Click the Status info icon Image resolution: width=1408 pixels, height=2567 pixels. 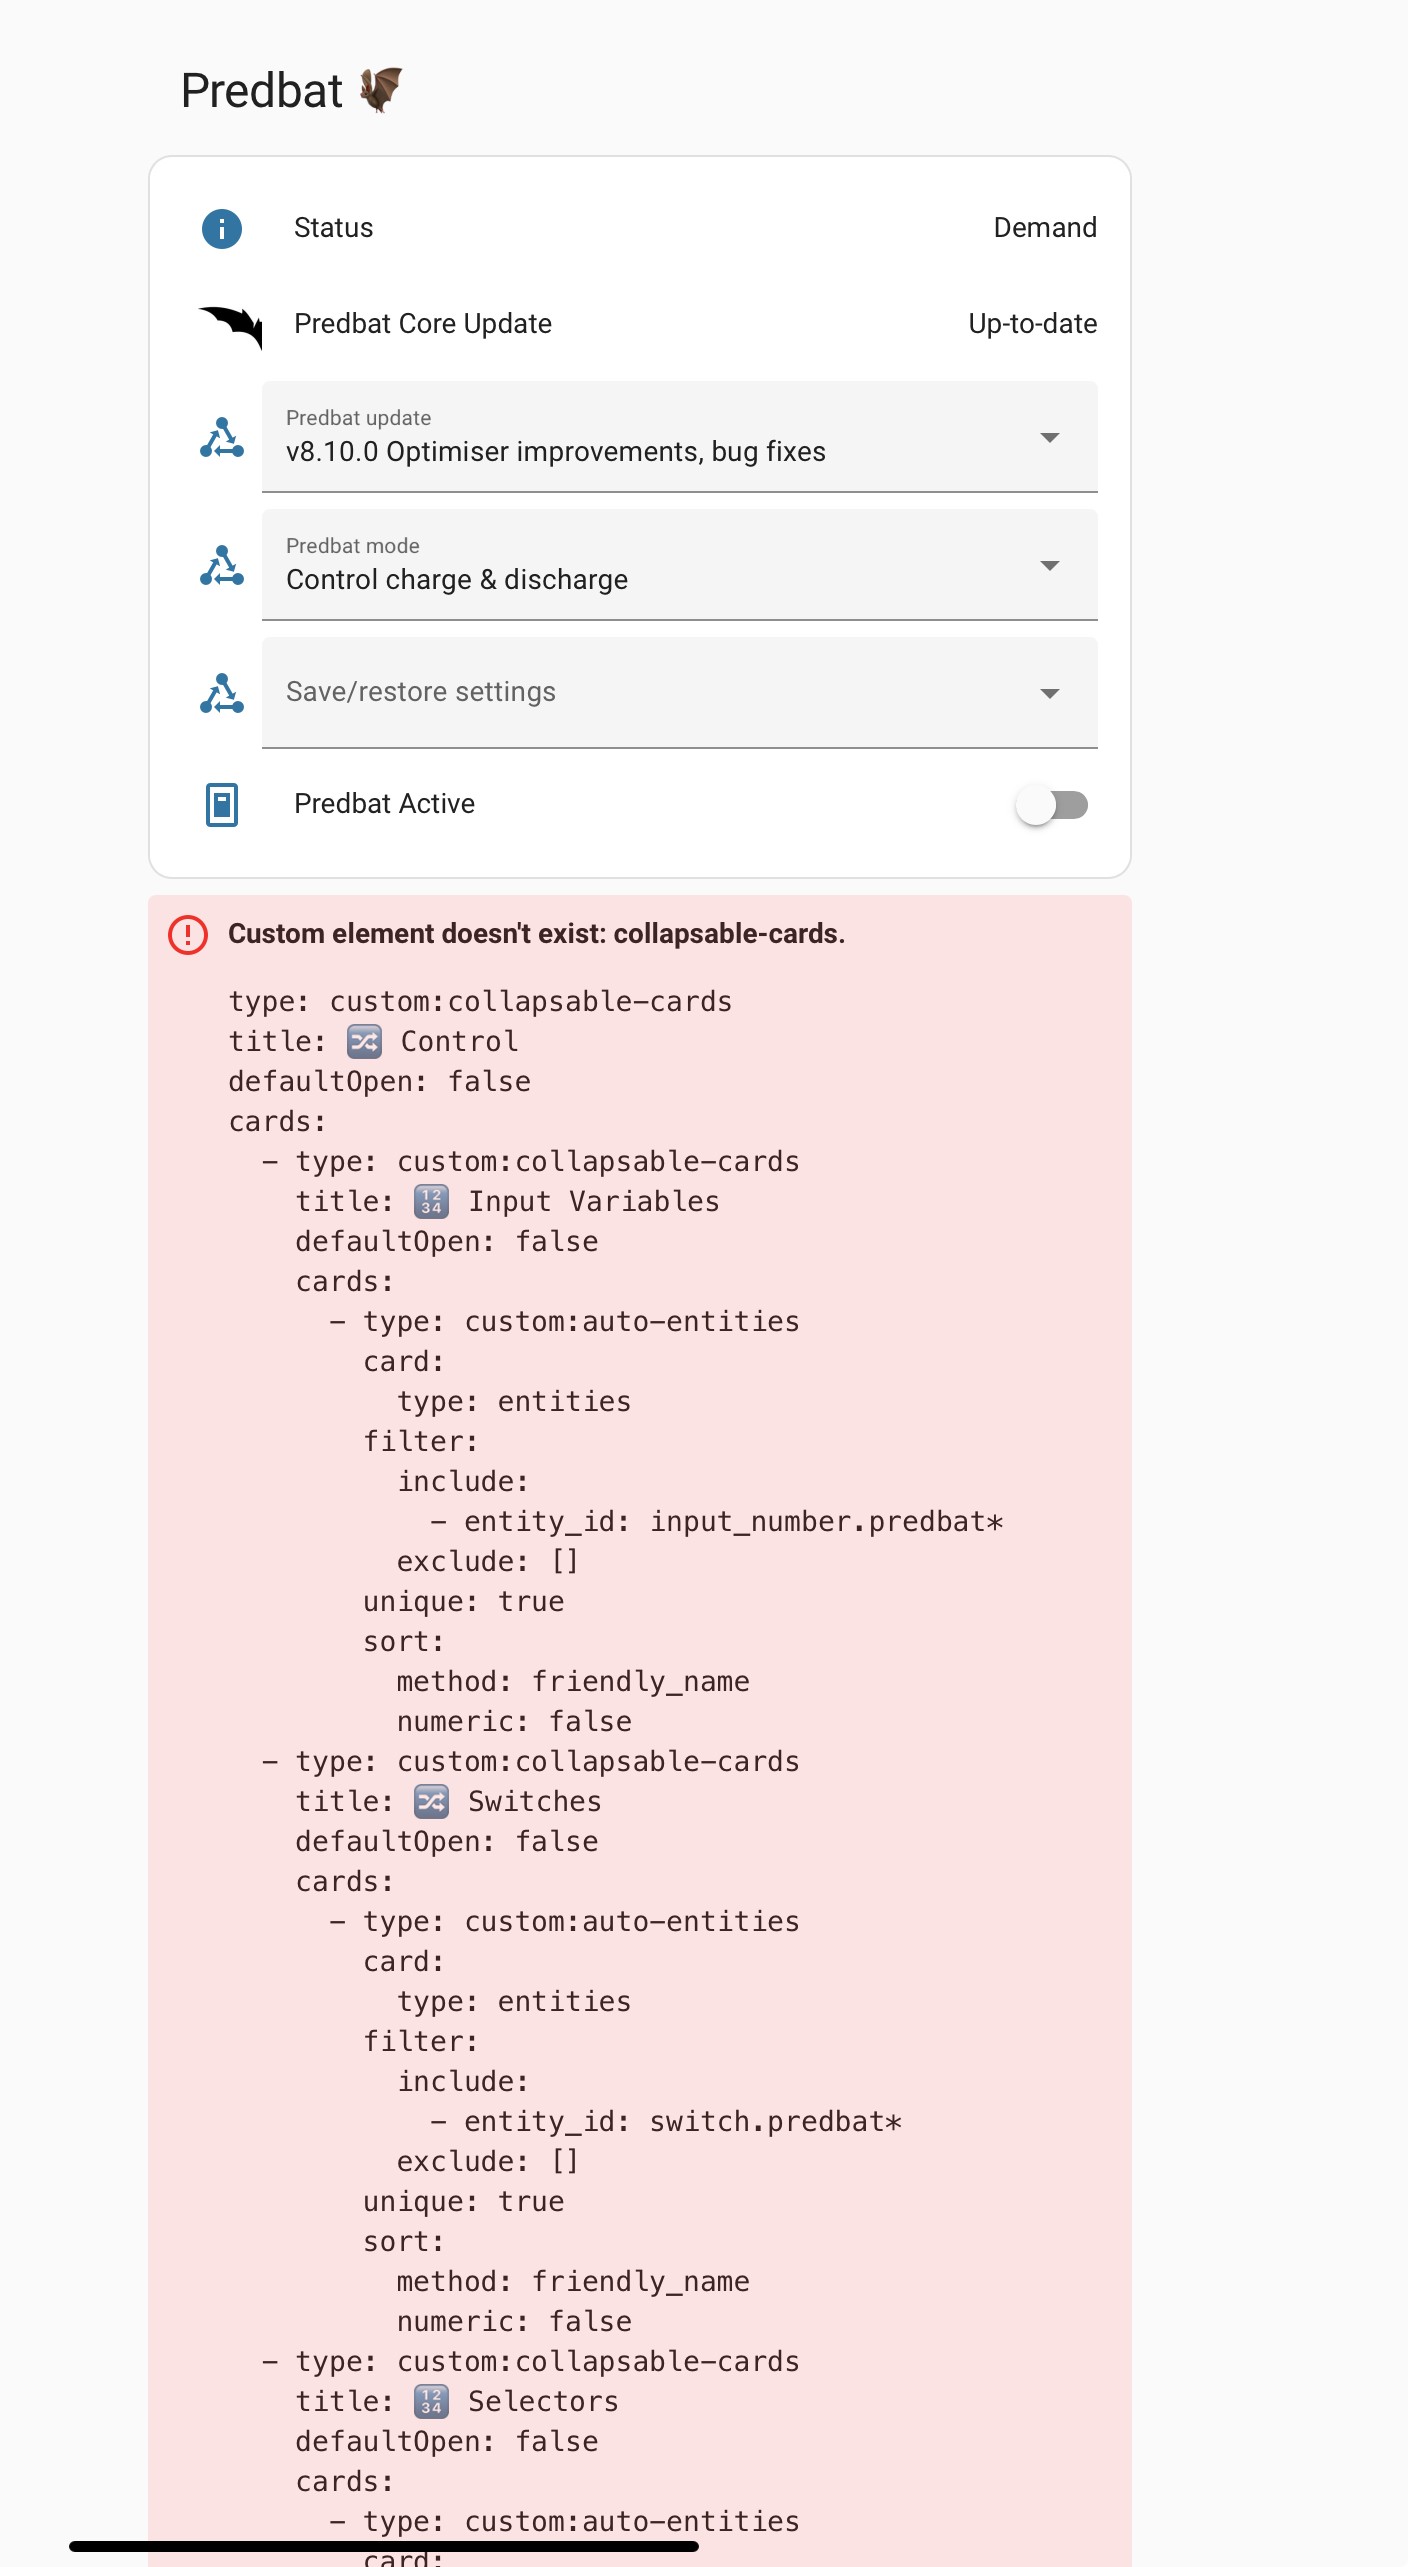coord(222,228)
